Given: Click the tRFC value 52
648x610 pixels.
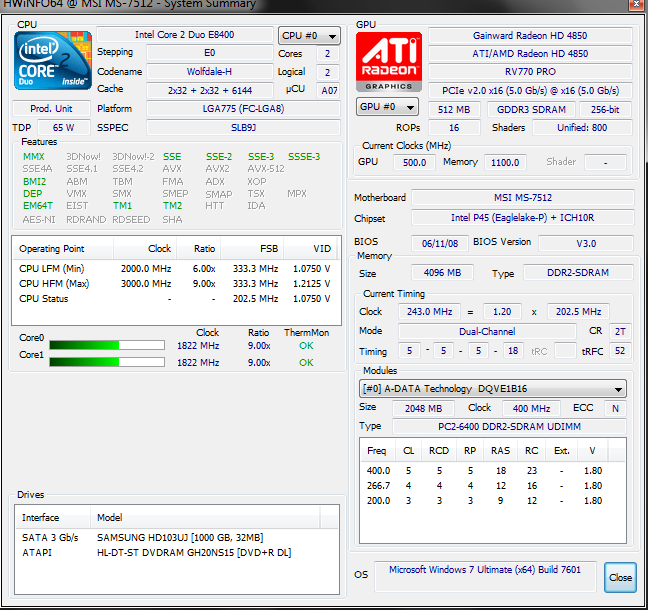Looking at the screenshot, I should [x=620, y=351].
